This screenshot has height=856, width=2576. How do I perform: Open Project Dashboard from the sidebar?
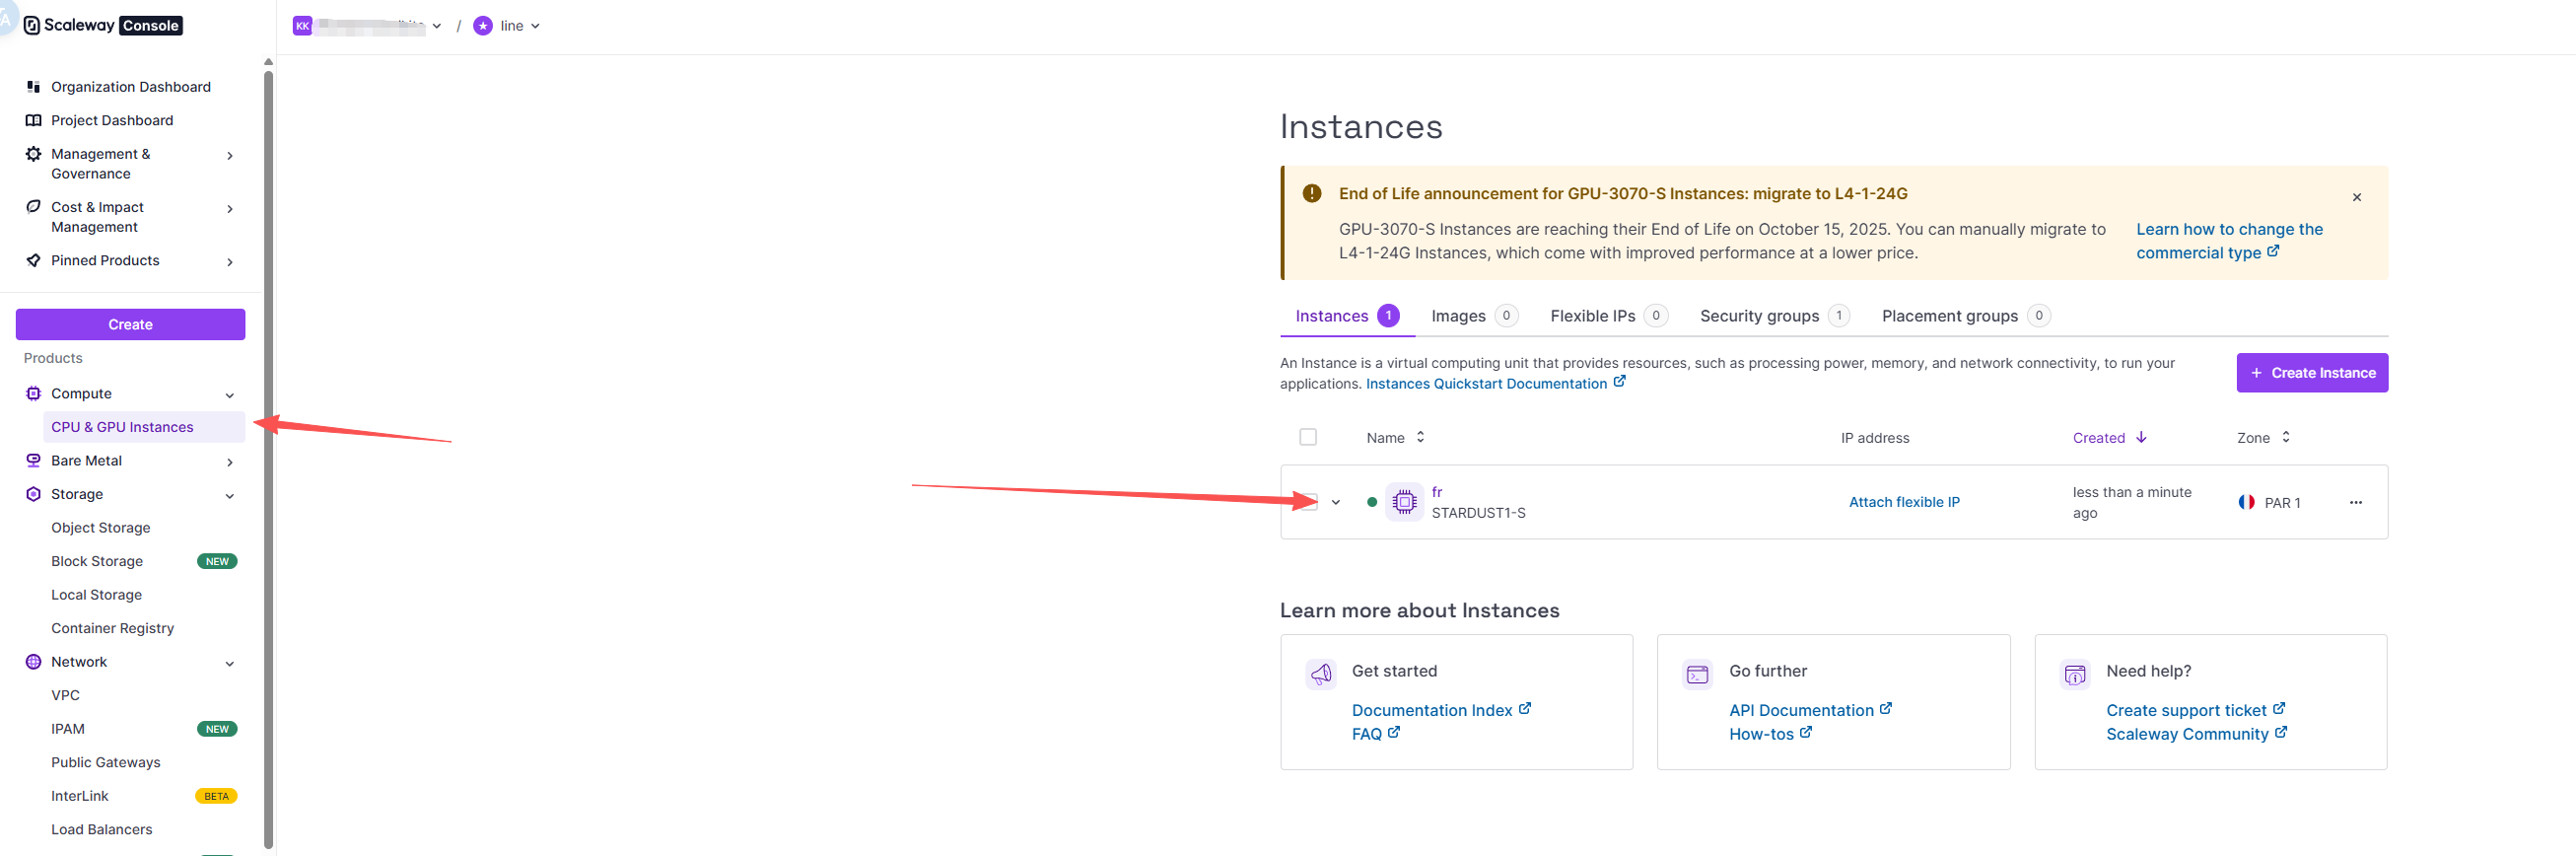[x=112, y=120]
